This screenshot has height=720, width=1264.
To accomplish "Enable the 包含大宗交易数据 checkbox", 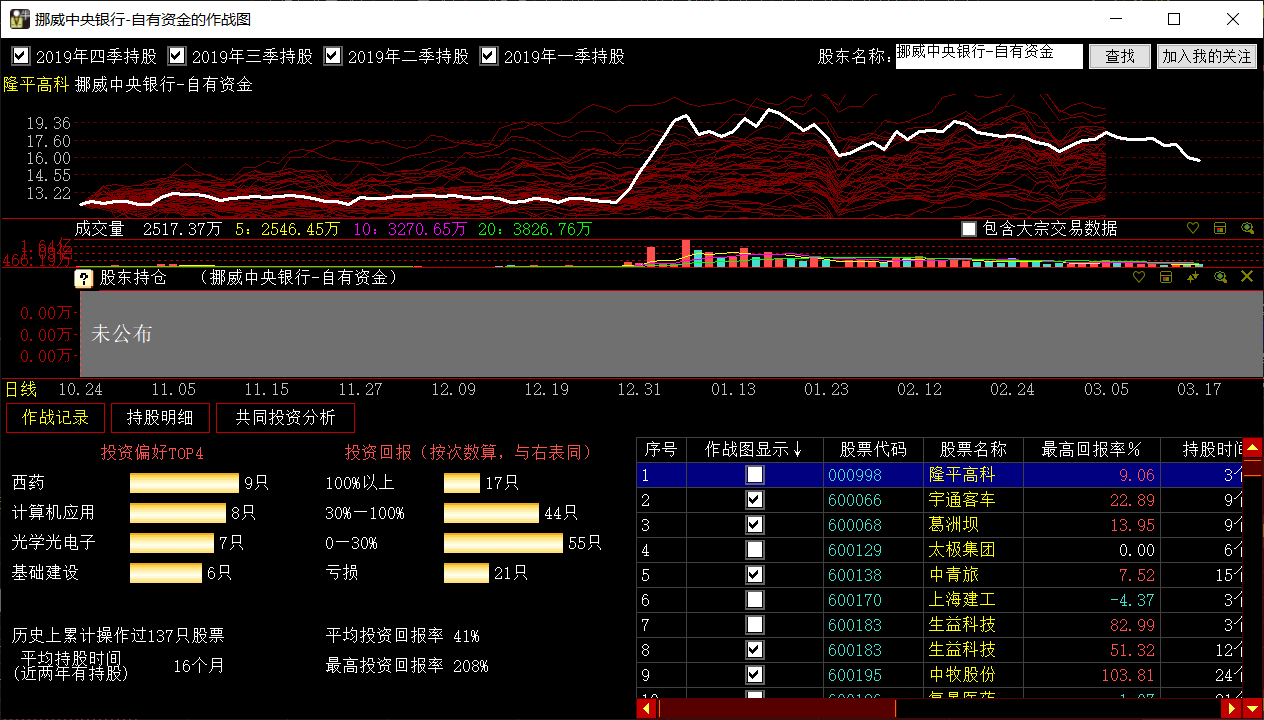I will 968,229.
